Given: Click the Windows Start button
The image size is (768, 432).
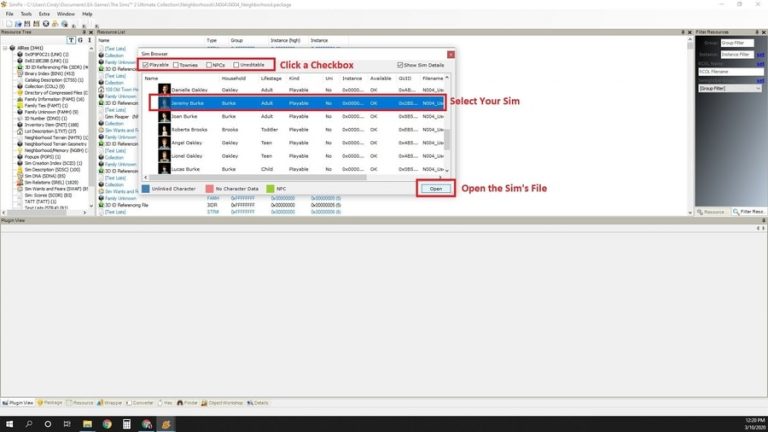Looking at the screenshot, I should (x=9, y=423).
